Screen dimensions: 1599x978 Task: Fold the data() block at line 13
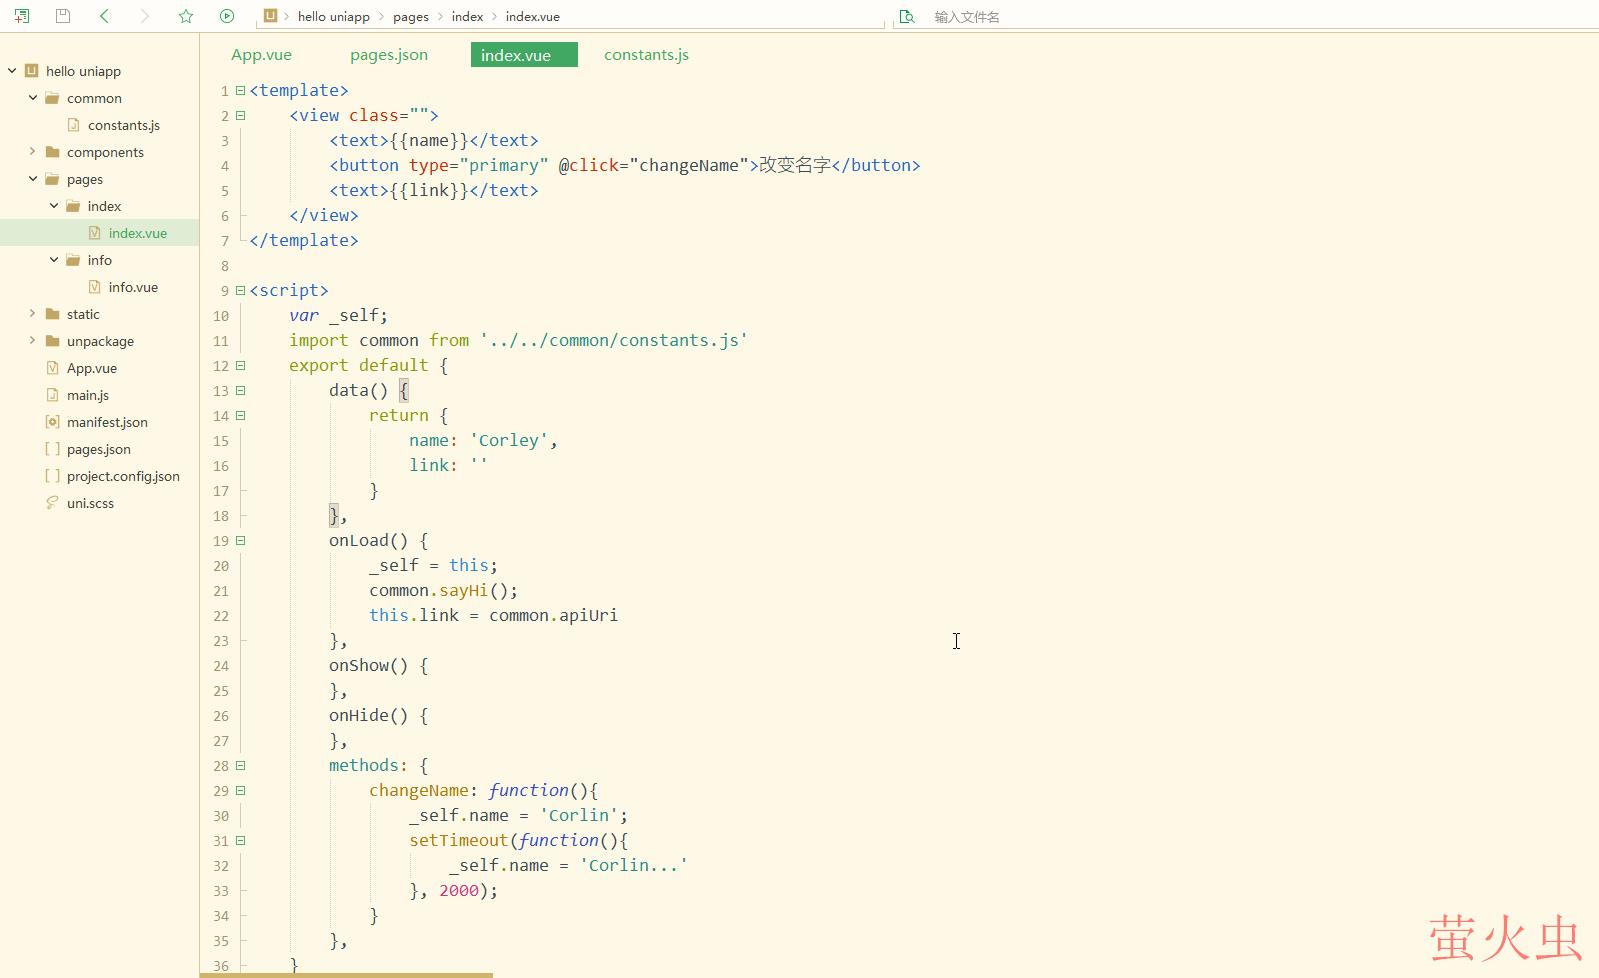click(x=240, y=390)
